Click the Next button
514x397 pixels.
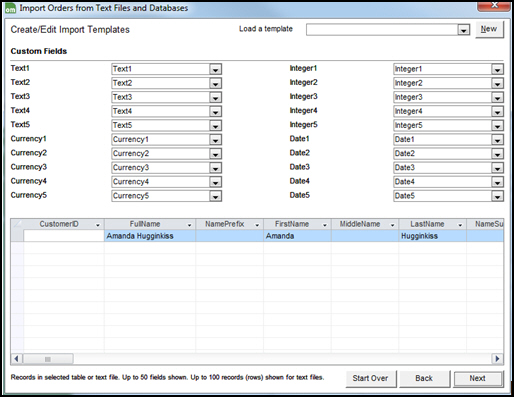coord(478,378)
